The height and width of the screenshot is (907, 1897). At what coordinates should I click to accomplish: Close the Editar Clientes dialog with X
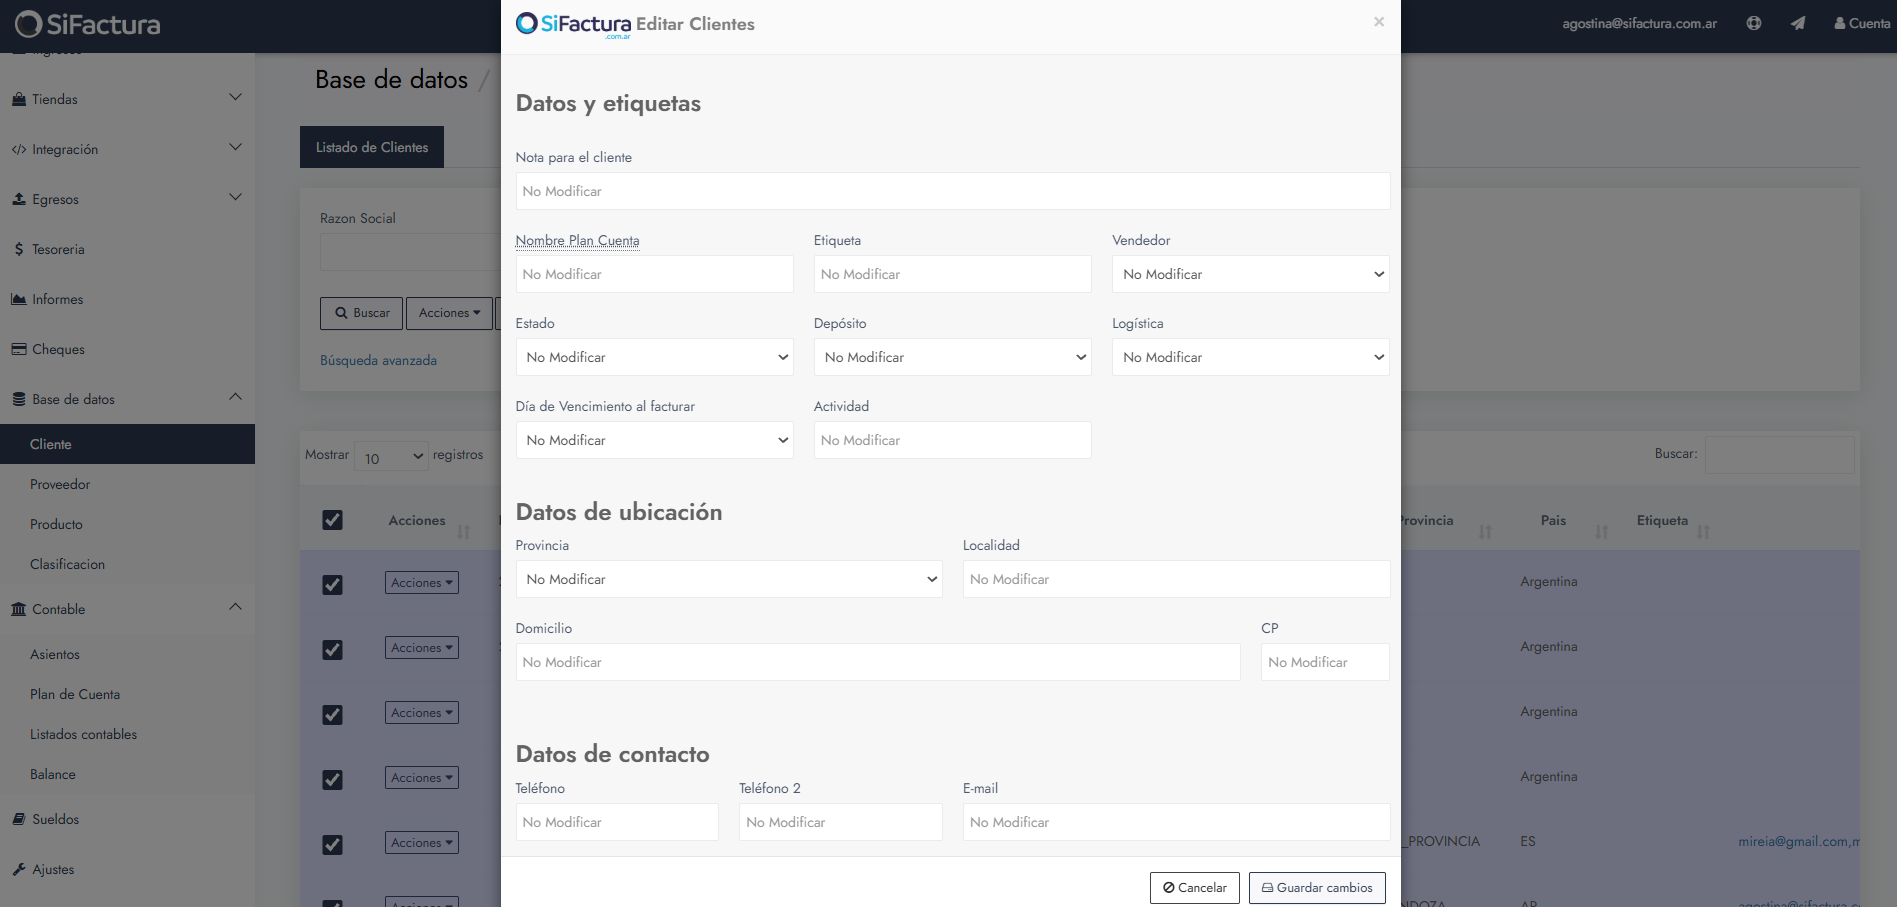(1379, 22)
